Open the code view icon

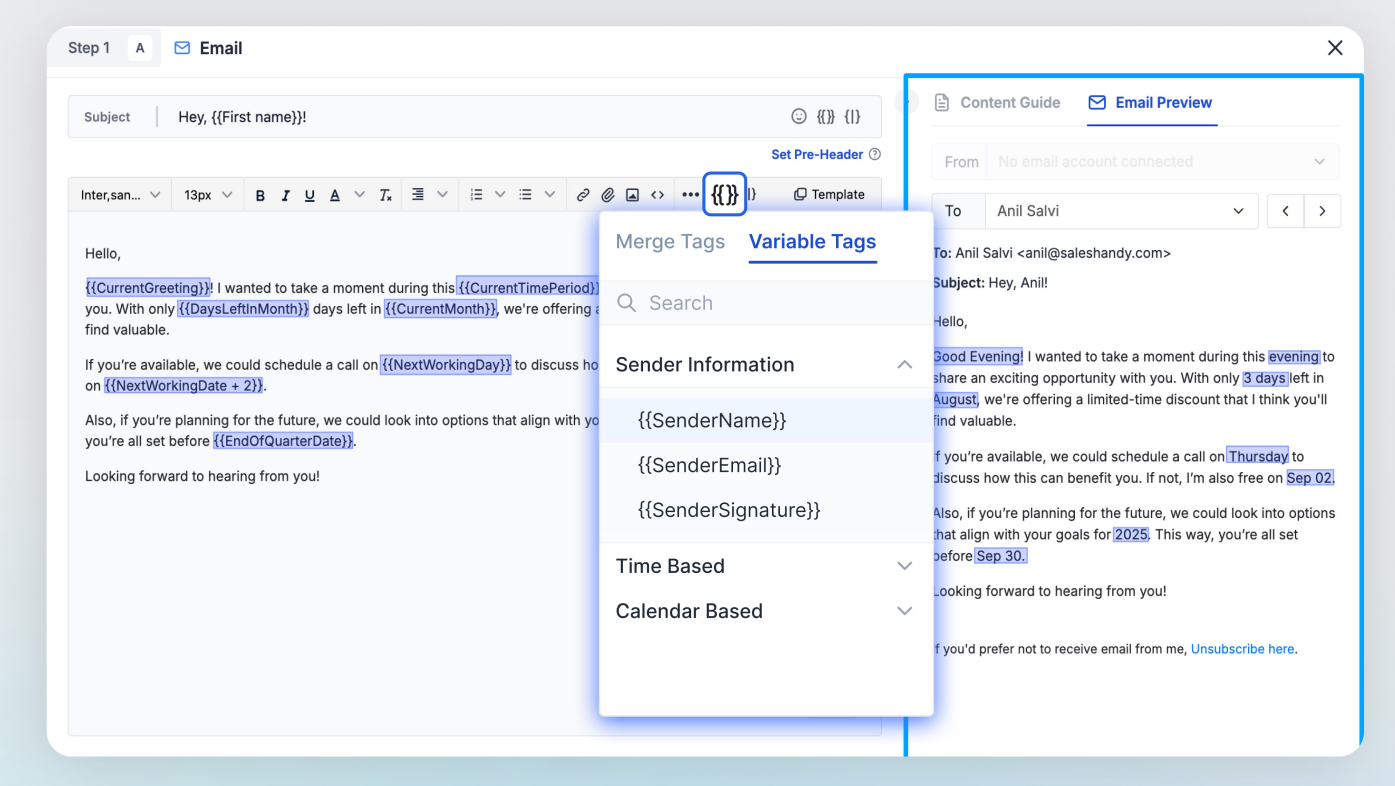[x=657, y=195]
